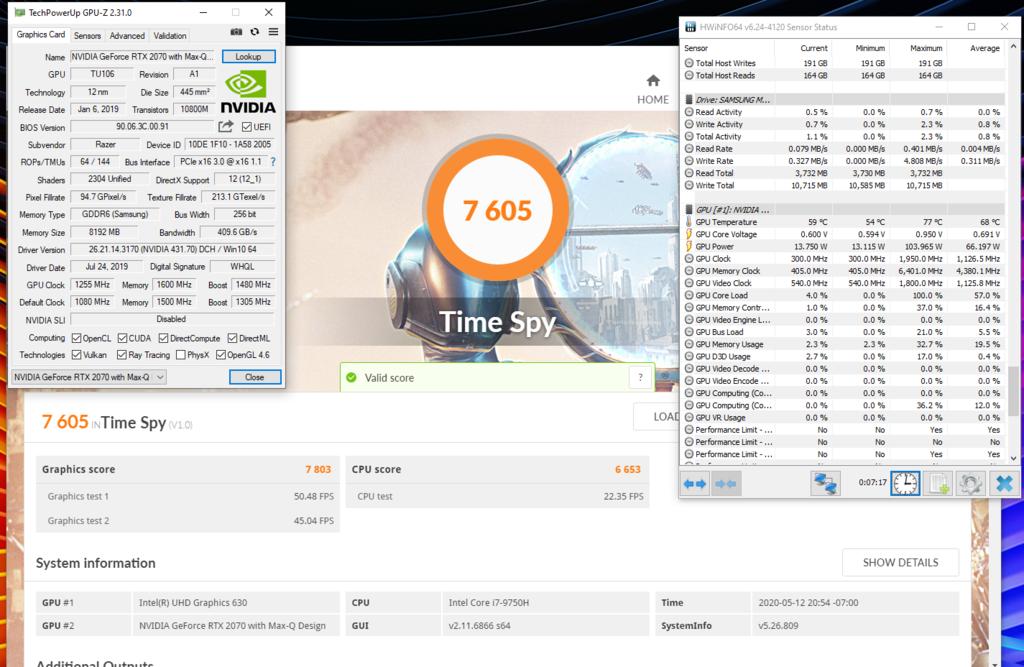Image resolution: width=1024 pixels, height=667 pixels.
Task: Select the GPU Core Load sensor row
Action: 842,295
